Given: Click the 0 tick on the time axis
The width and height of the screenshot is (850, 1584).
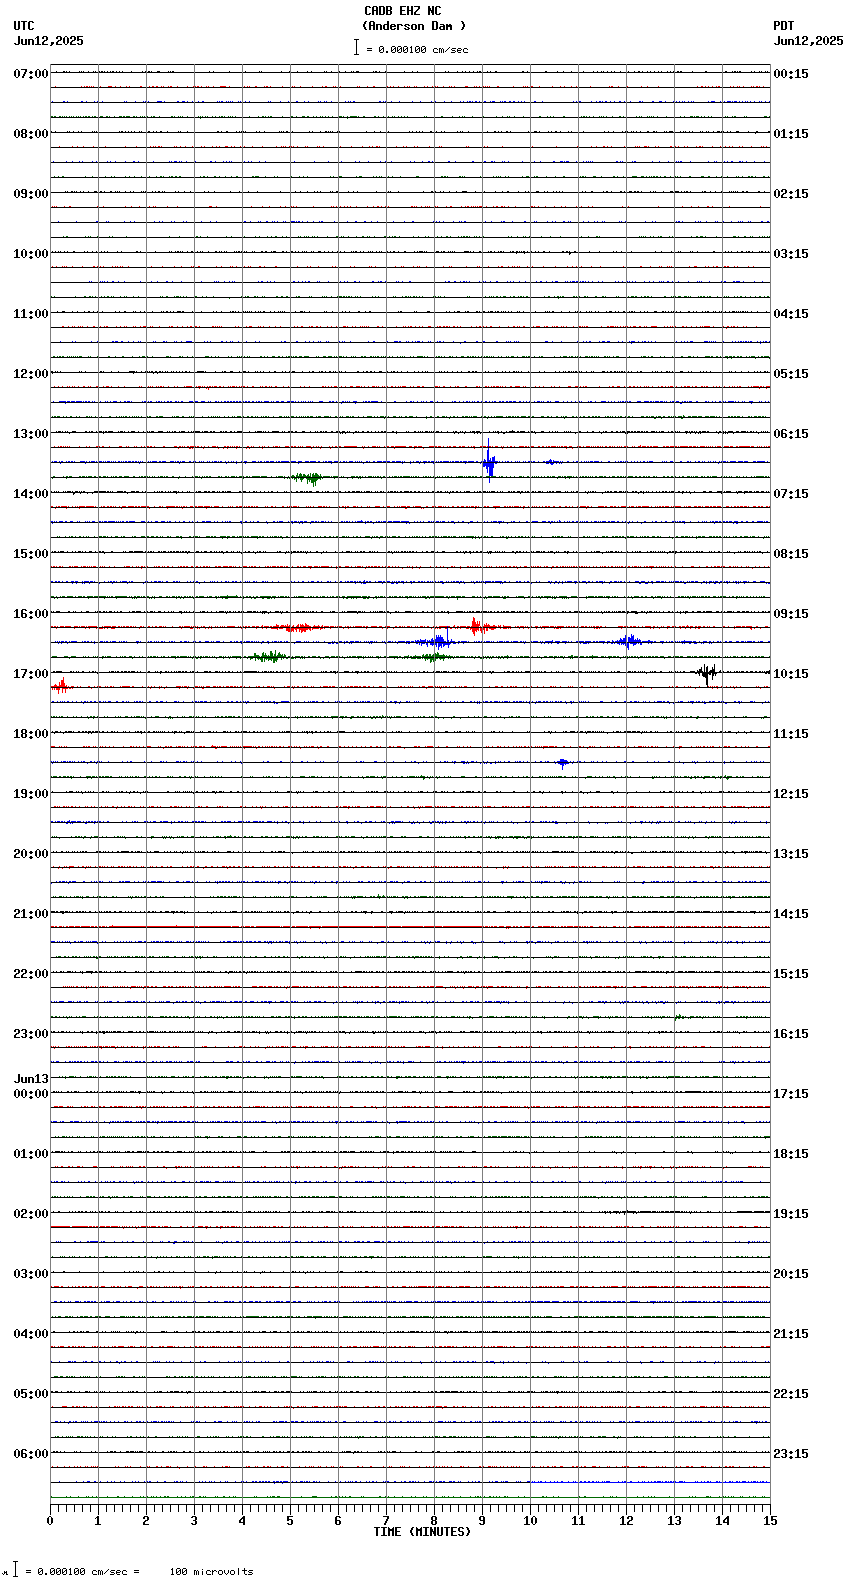Looking at the screenshot, I should coord(50,1521).
